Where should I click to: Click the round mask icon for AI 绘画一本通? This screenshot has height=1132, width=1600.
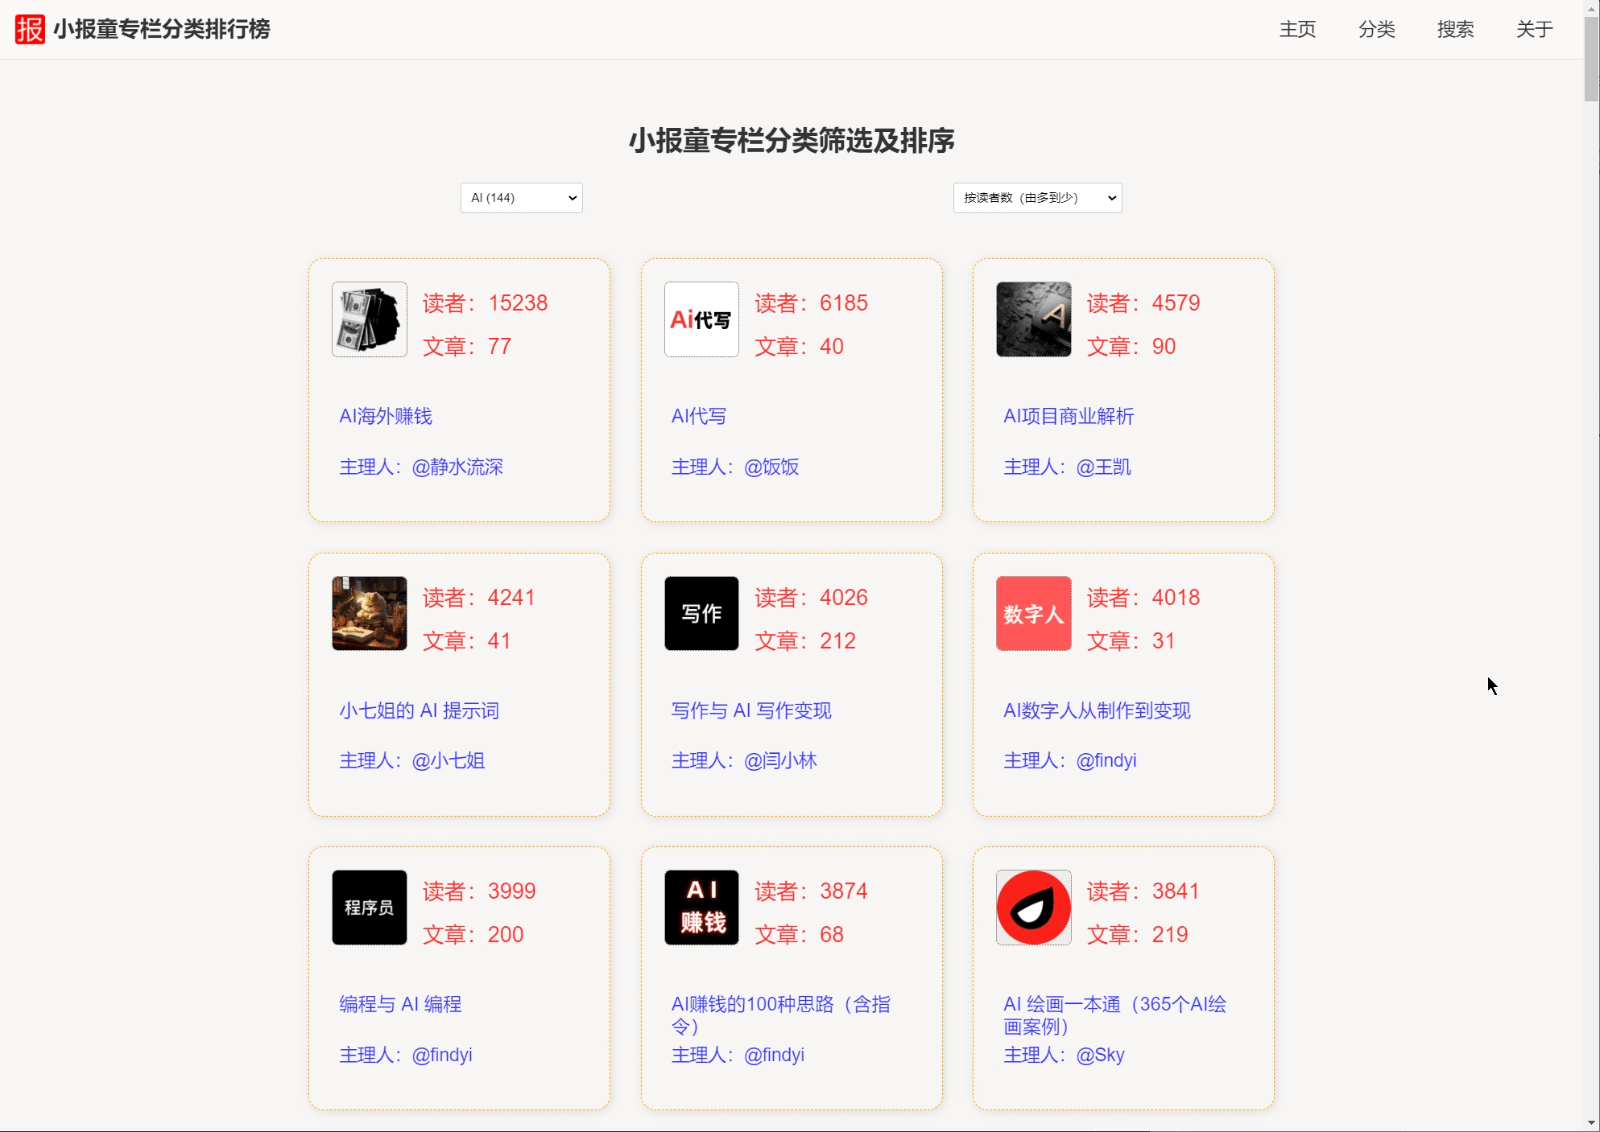[1032, 907]
